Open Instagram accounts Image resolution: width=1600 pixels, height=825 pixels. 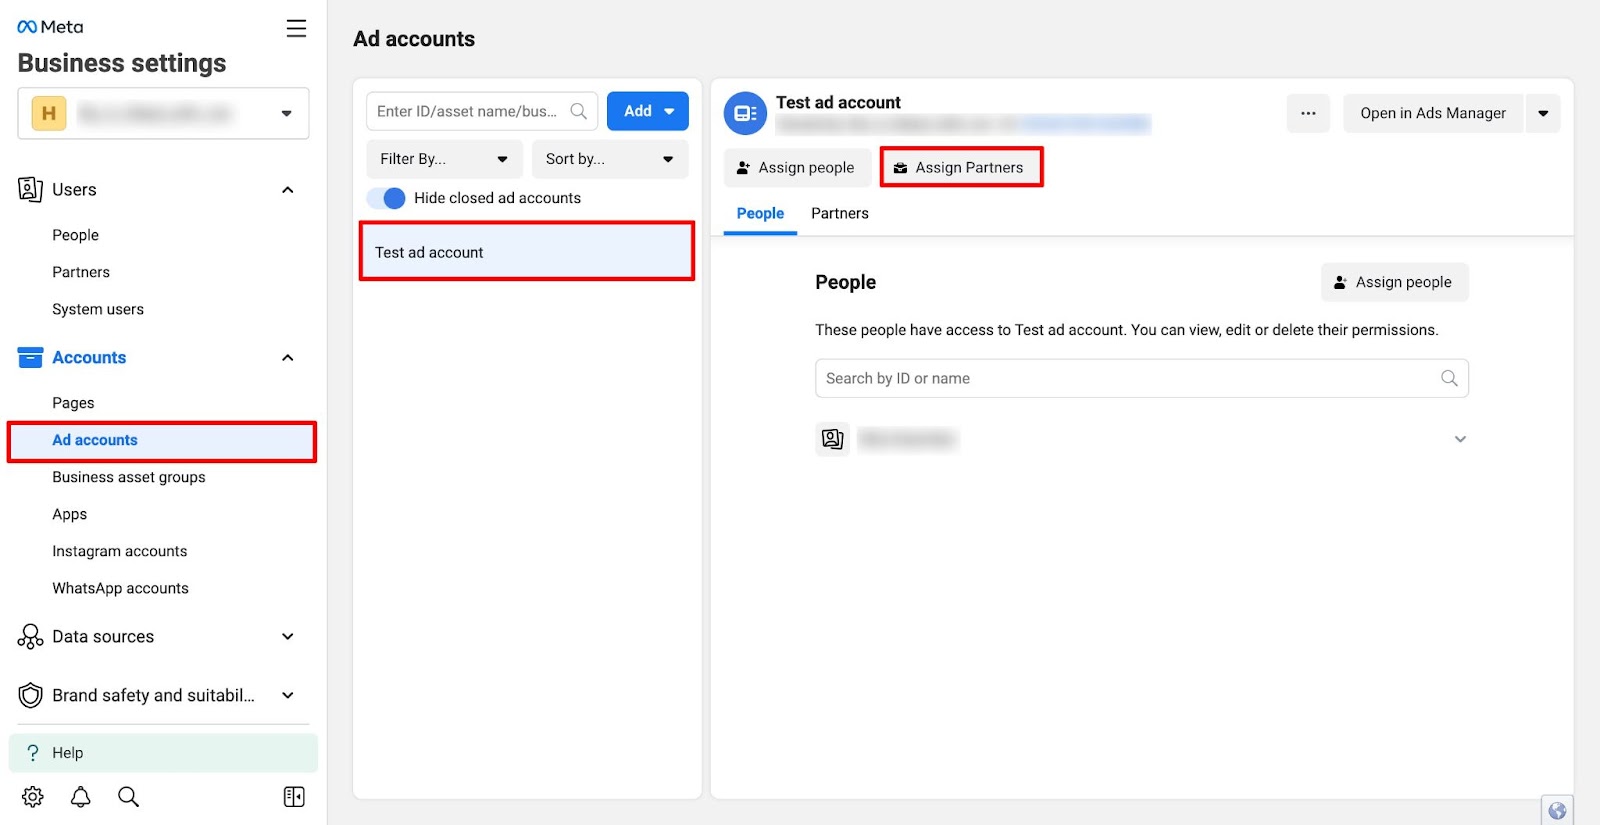click(x=120, y=551)
